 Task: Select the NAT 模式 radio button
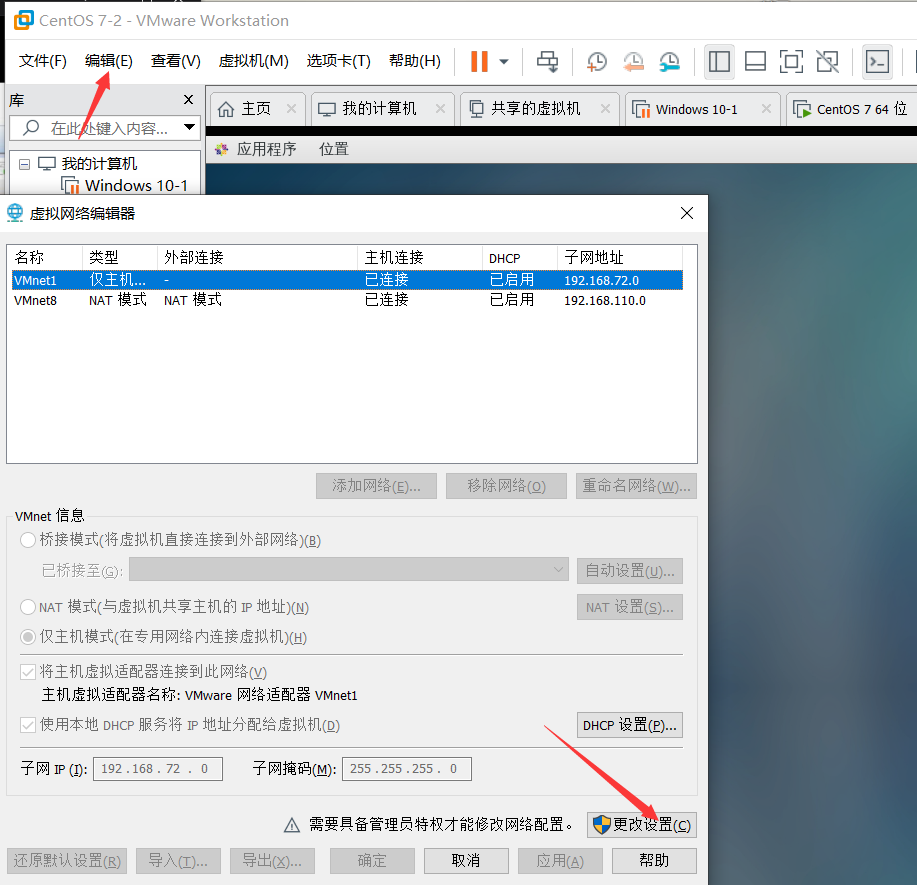tap(27, 607)
